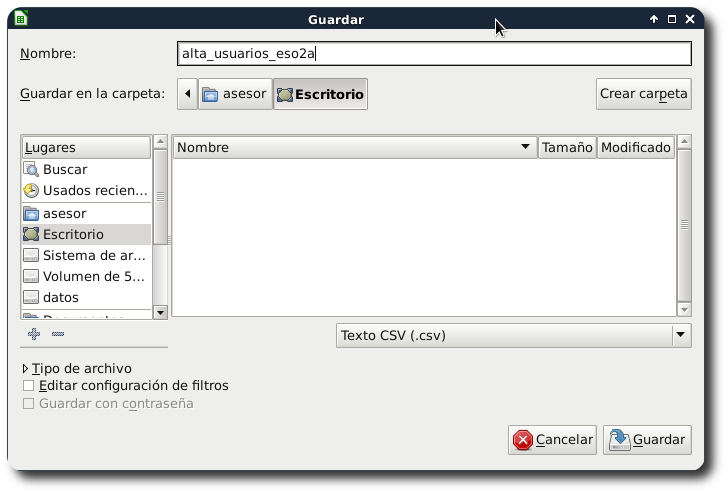This screenshot has width=728, height=494.
Task: Click file list scrollbar up arrow
Action: point(684,141)
